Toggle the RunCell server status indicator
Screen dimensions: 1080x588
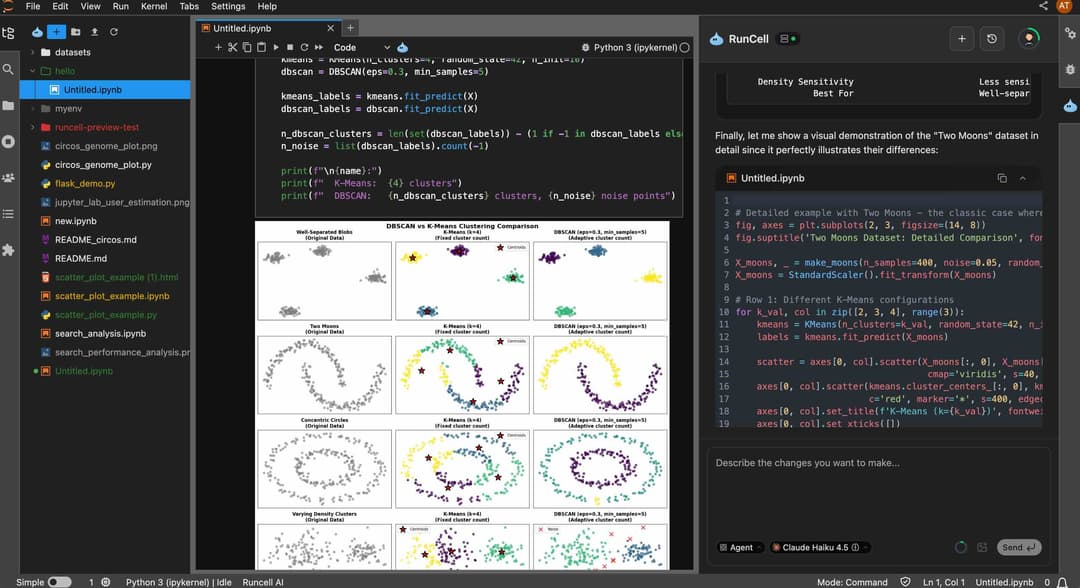(x=787, y=39)
